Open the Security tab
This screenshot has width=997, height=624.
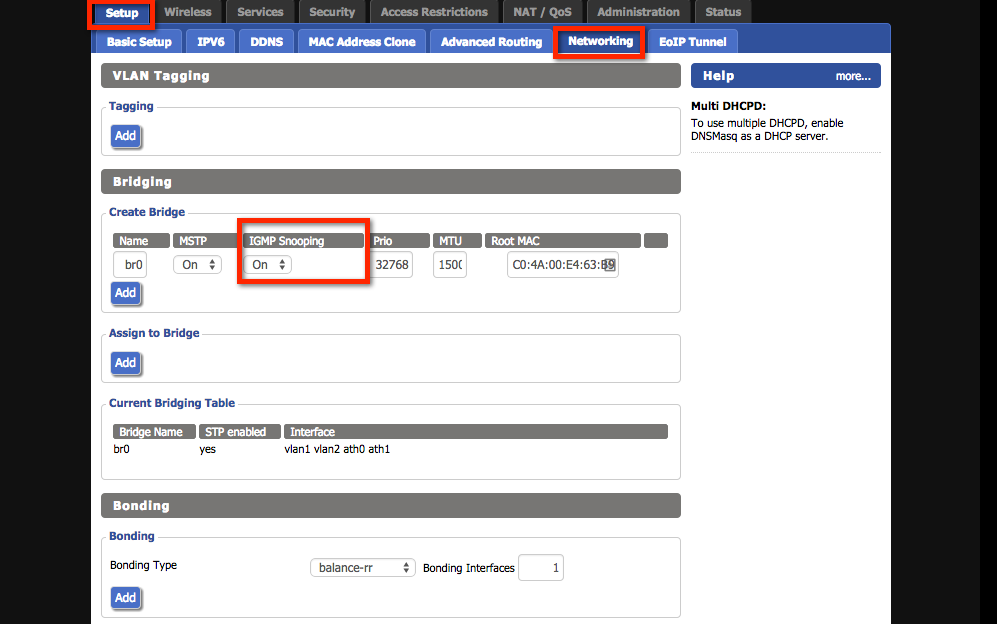pyautogui.click(x=332, y=12)
